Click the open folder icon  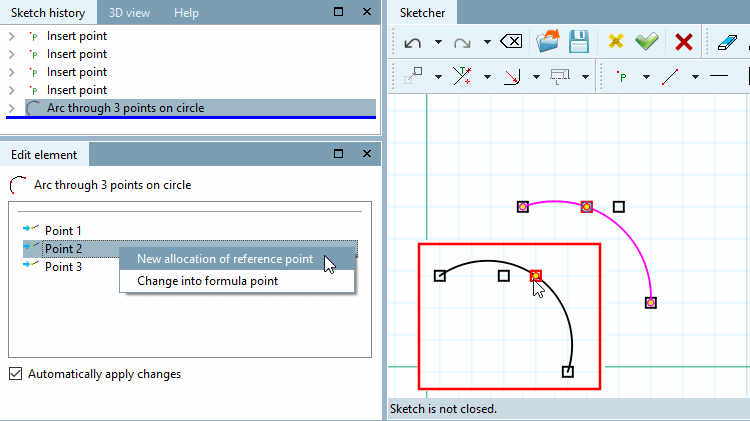click(x=548, y=41)
